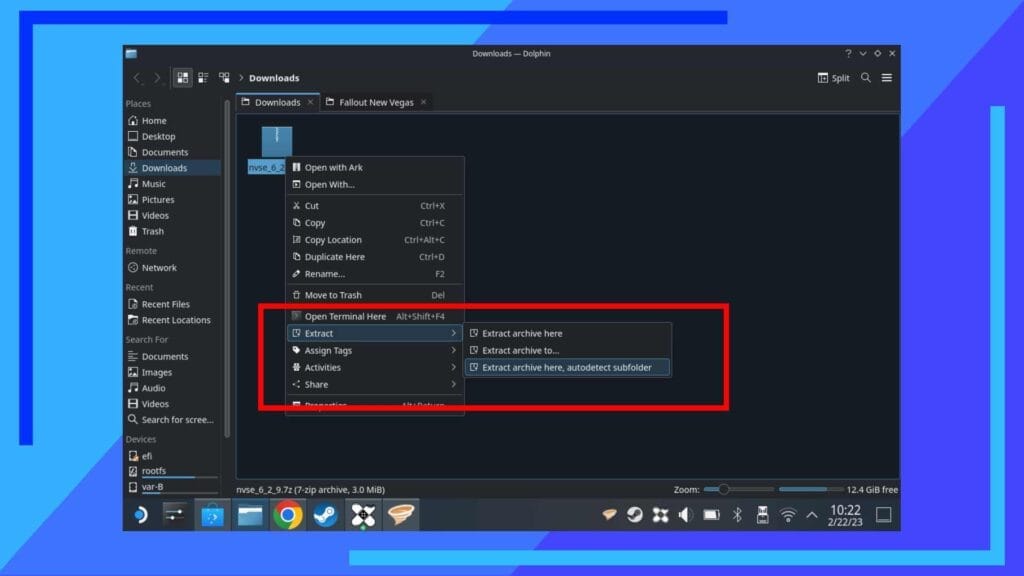Expand the Activities submenu

(375, 367)
